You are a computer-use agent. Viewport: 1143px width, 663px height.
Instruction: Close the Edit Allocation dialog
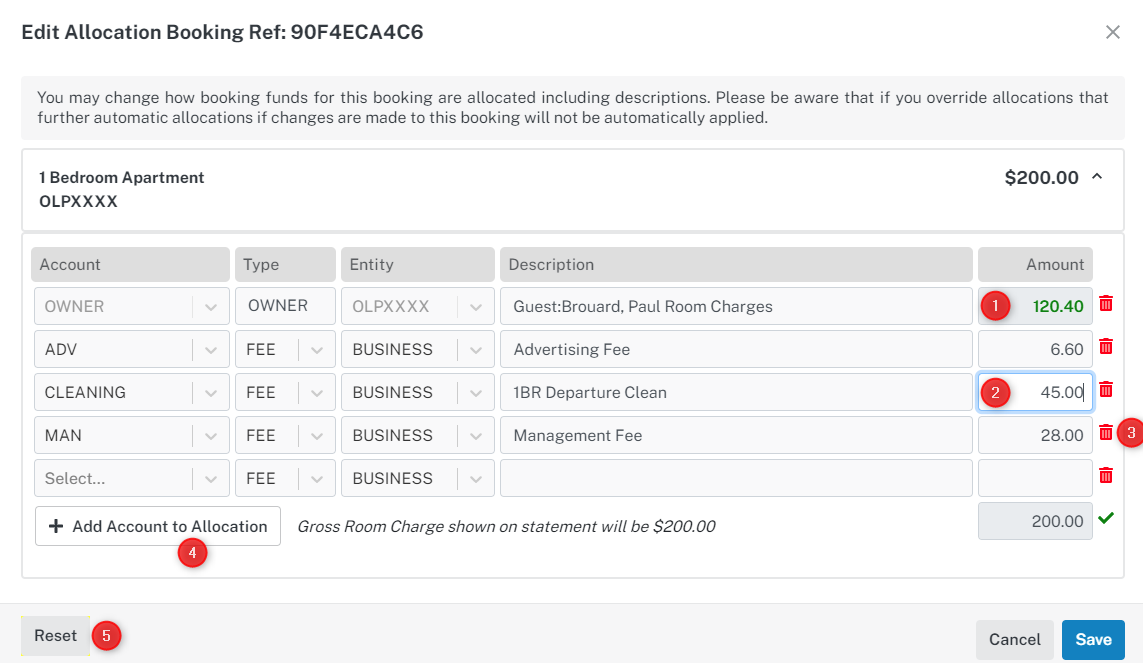[1113, 32]
